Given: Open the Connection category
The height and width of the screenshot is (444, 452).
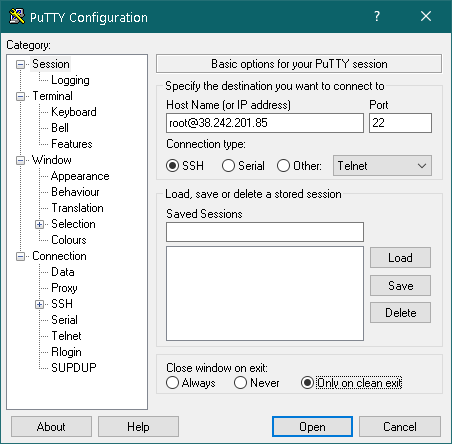Looking at the screenshot, I should [x=59, y=256].
